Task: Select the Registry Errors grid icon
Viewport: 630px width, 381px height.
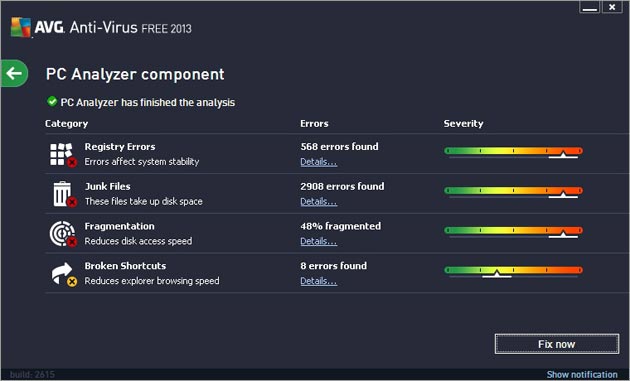Action: tap(63, 155)
